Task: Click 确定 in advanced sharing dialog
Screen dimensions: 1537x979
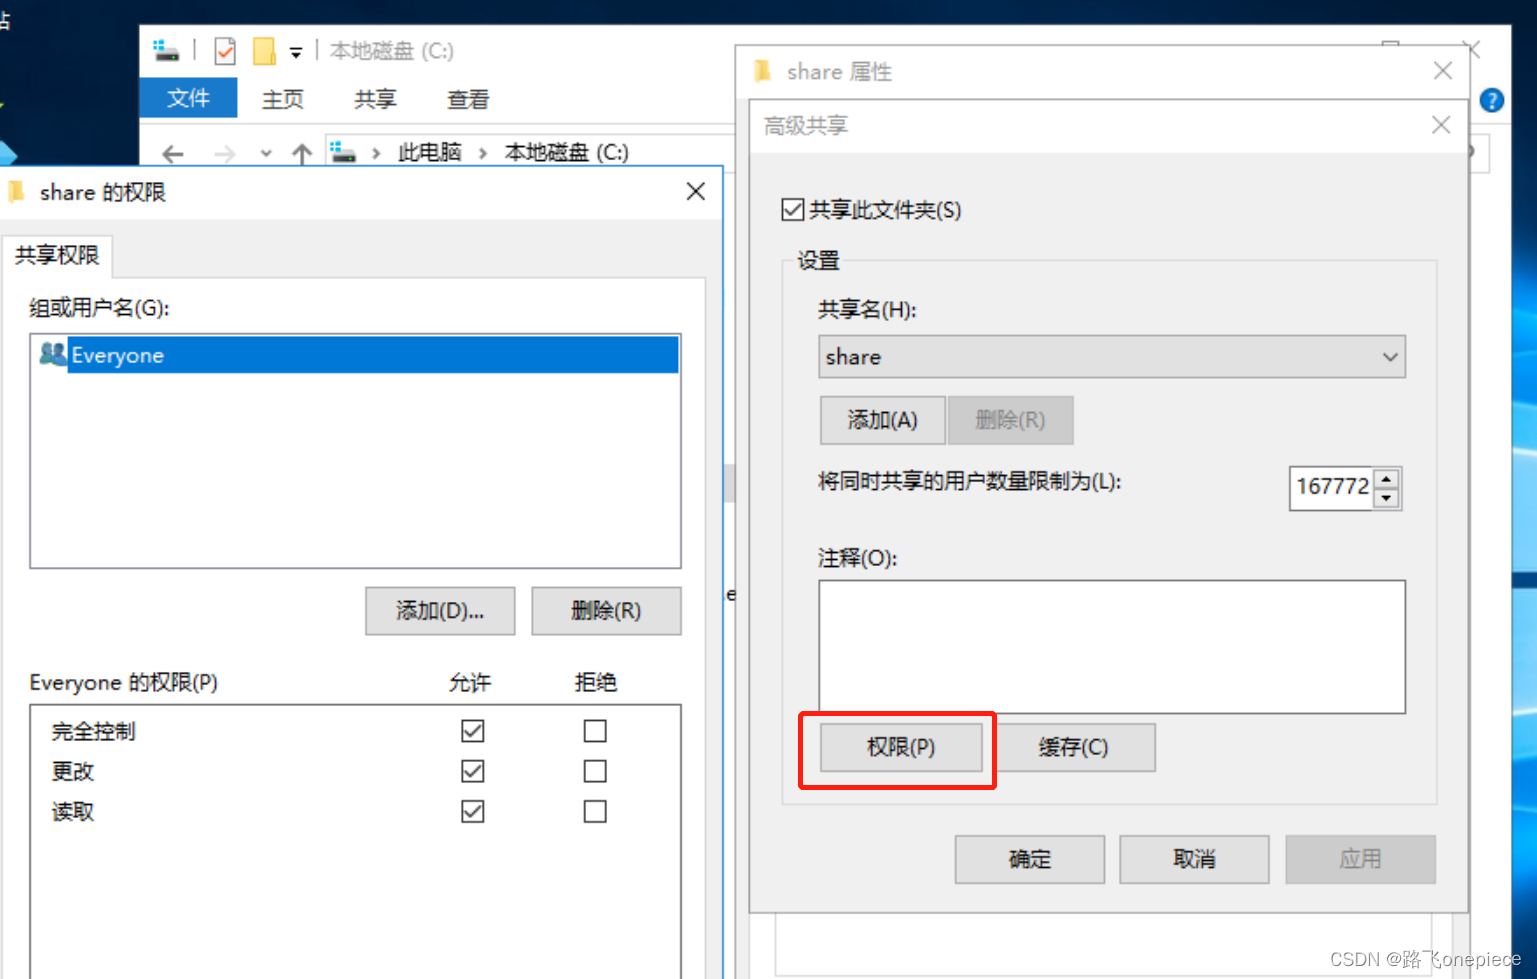Action: 1030,859
